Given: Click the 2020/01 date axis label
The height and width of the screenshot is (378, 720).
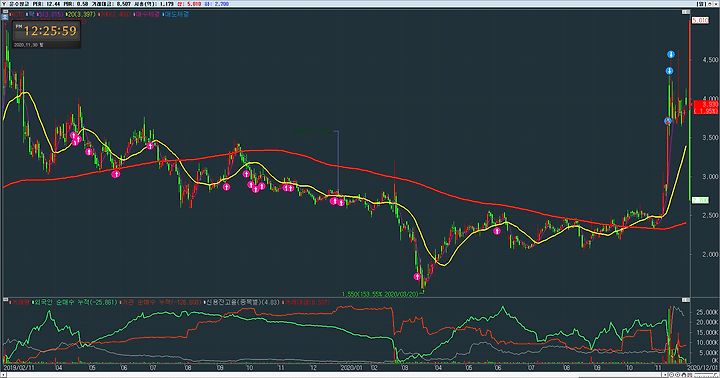Looking at the screenshot, I should coord(352,368).
